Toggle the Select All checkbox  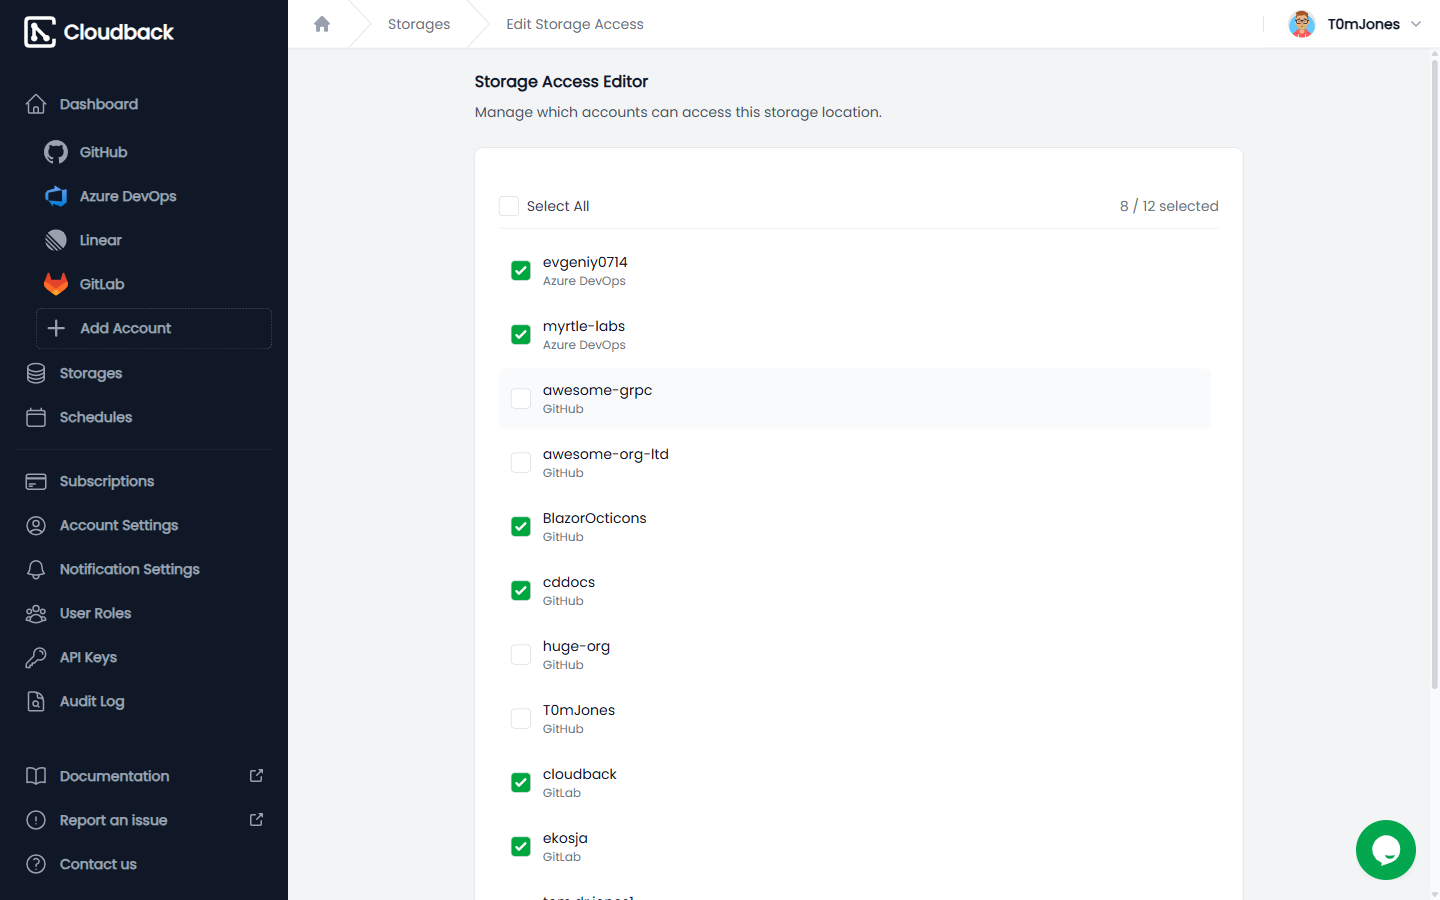[509, 206]
